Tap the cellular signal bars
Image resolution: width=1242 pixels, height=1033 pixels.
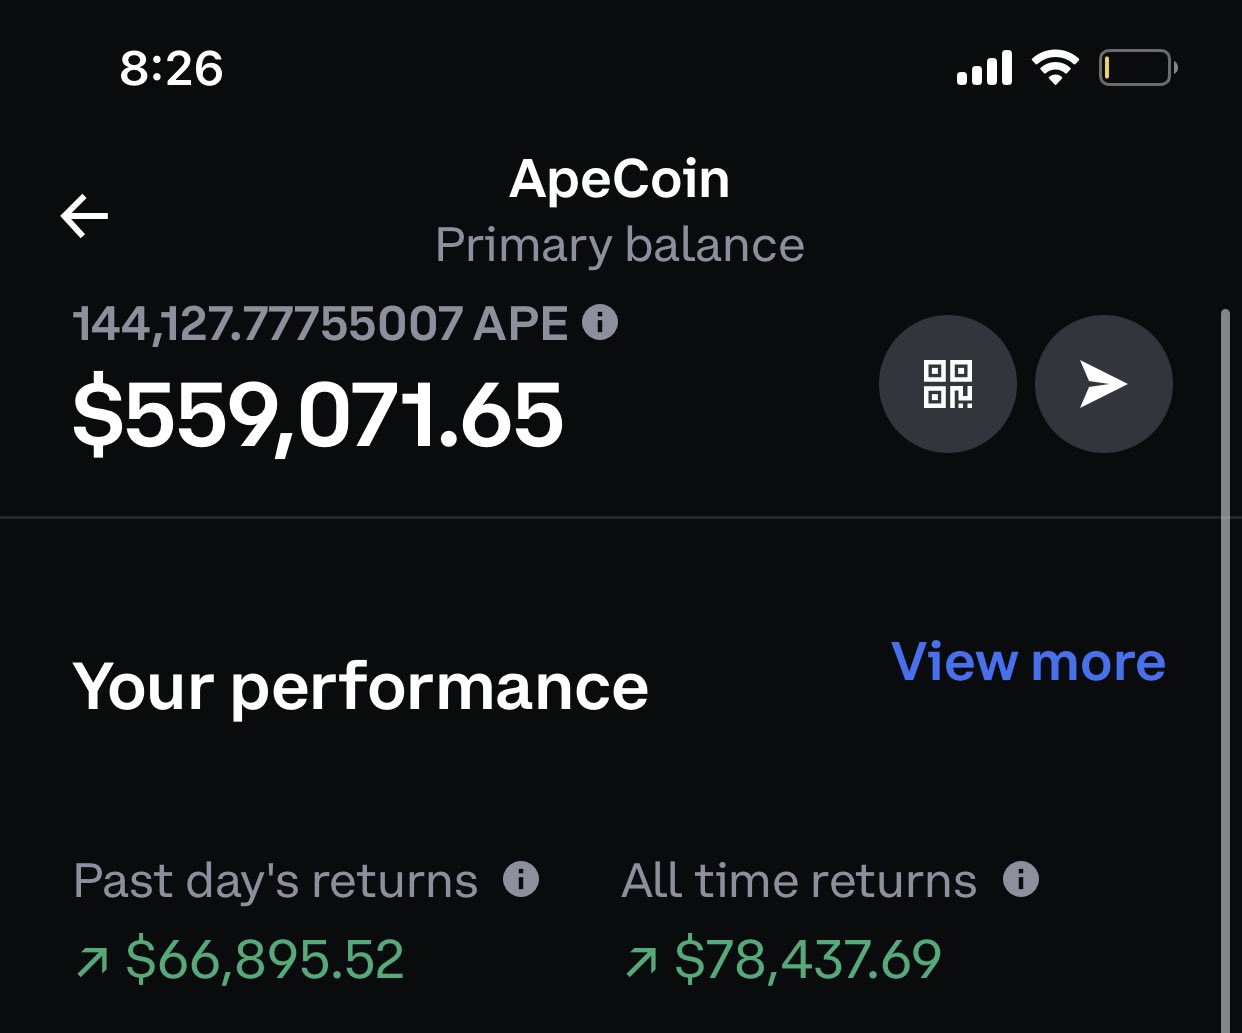pyautogui.click(x=985, y=68)
